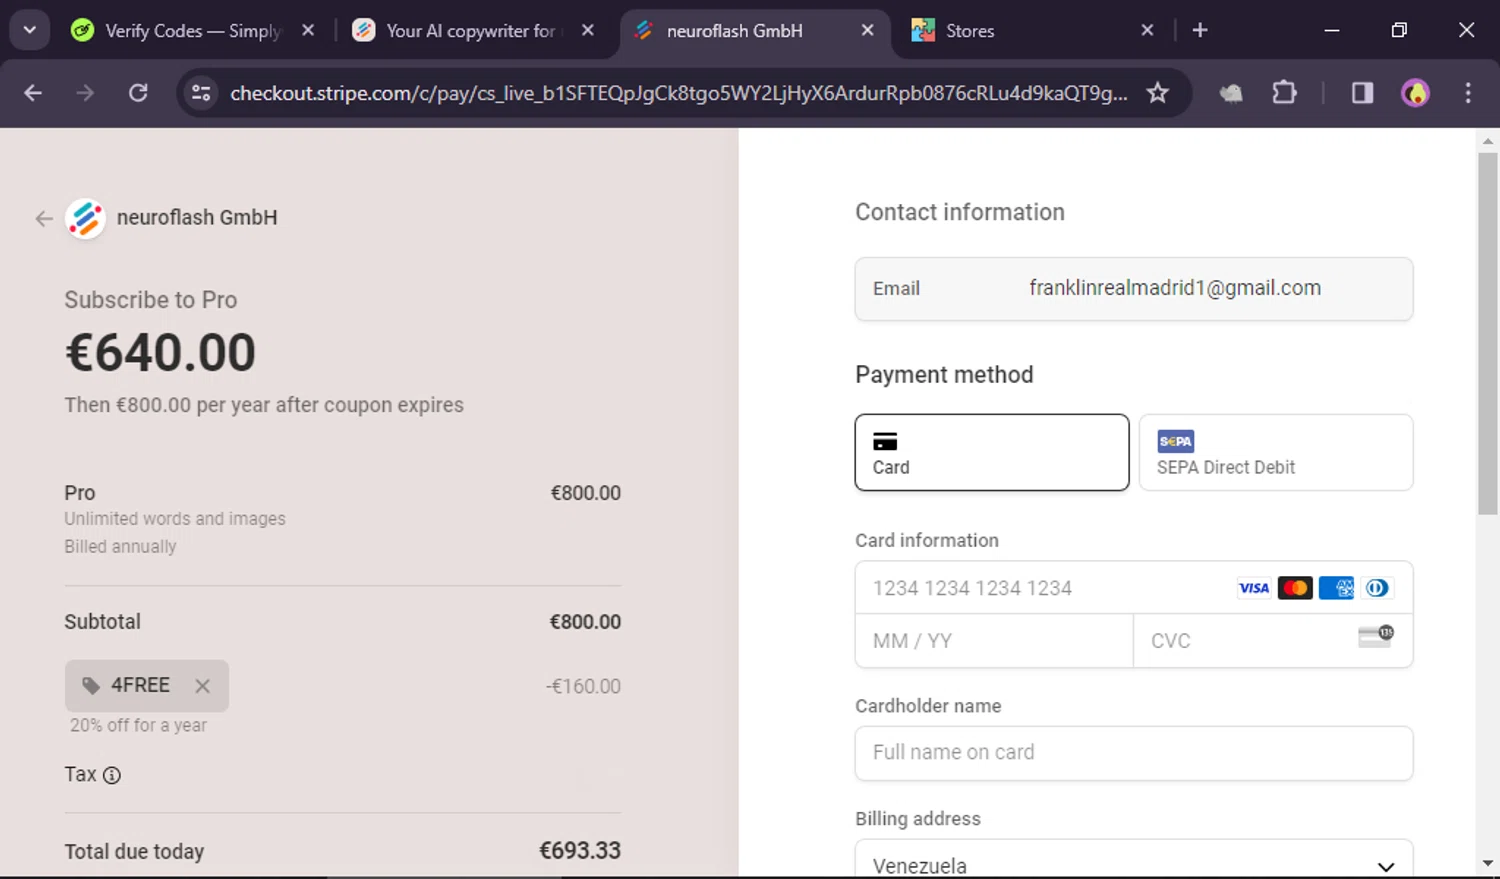Click the cloud-shaped extension icon in toolbar
Viewport: 1500px width, 879px height.
click(1231, 93)
